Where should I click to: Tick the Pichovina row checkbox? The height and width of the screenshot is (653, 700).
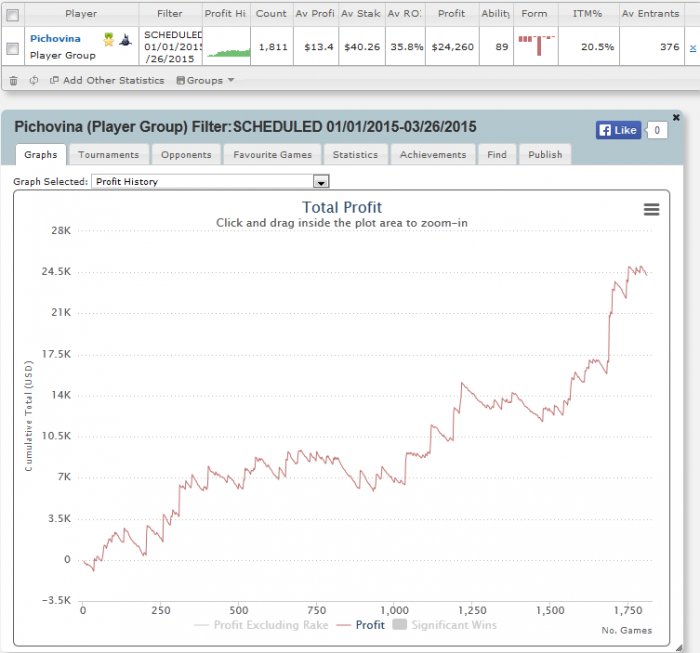[12, 48]
